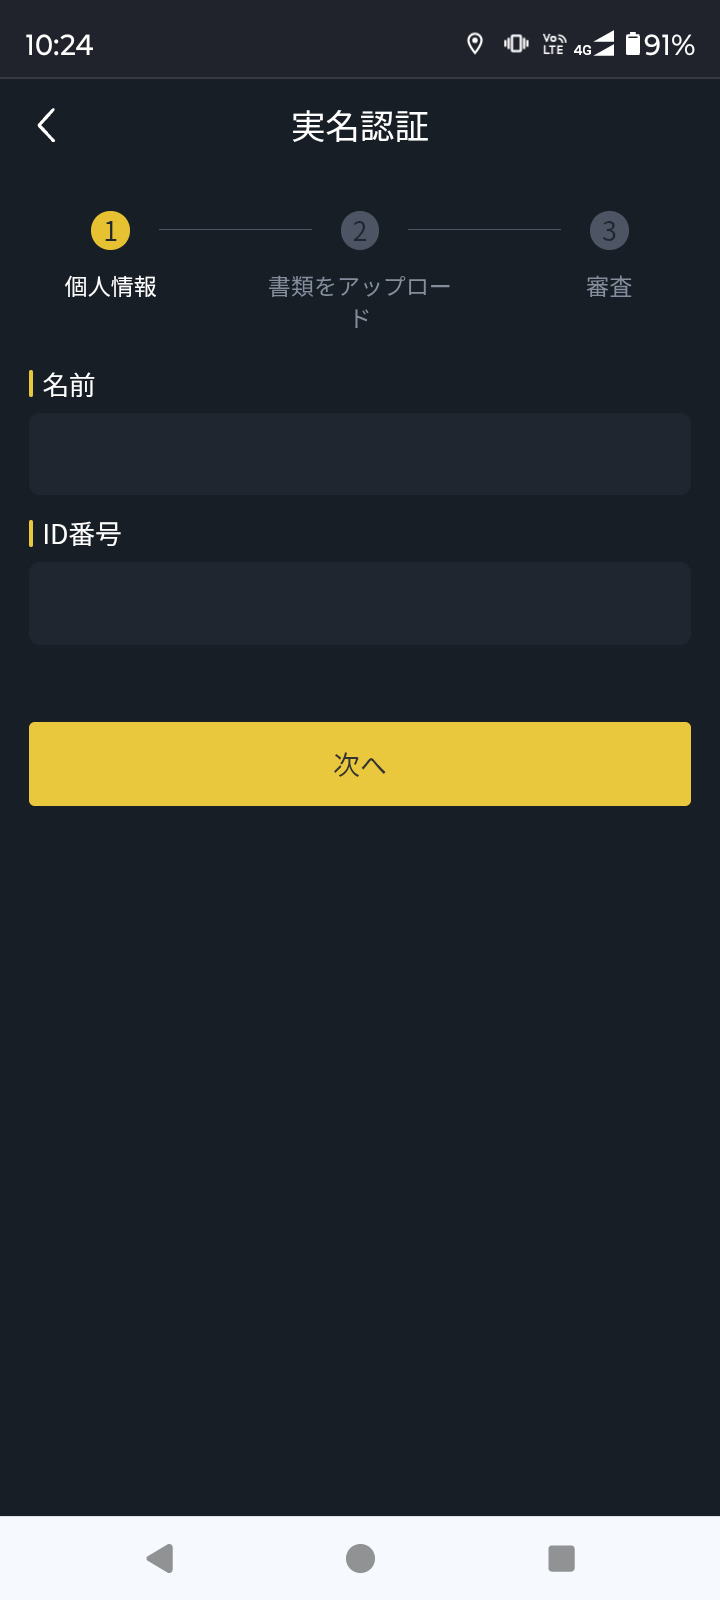Screen dimensions: 720x1600
Task: Tap the step 3 circle indicator
Action: click(x=609, y=231)
